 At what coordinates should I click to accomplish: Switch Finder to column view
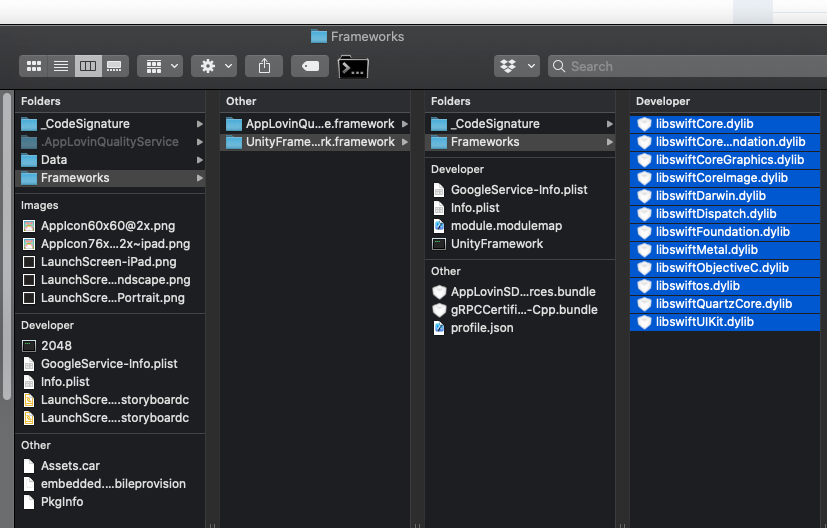coord(88,66)
